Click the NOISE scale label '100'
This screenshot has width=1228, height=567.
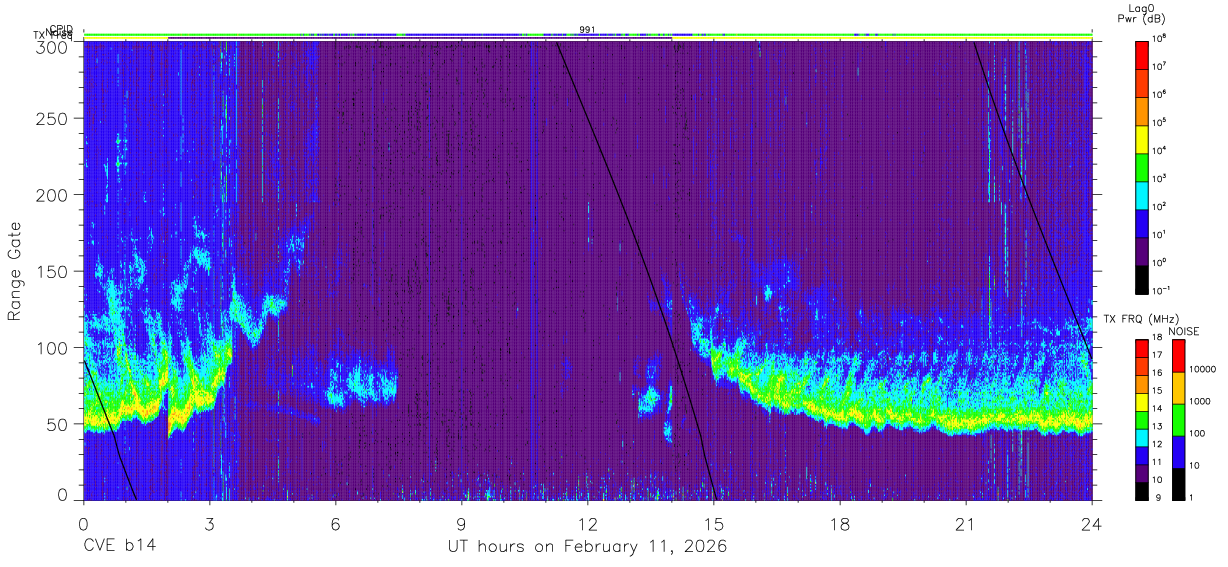(1198, 435)
